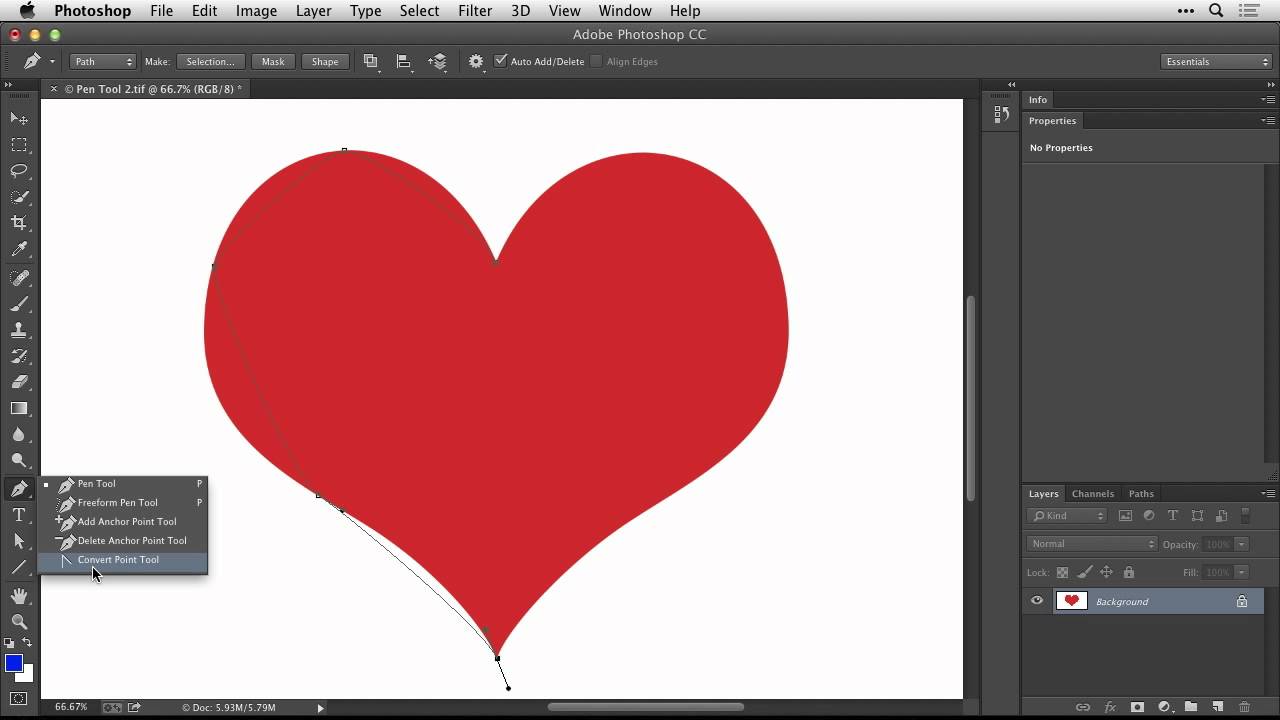This screenshot has width=1280, height=720.
Task: Choose Delete Anchor Point Tool
Action: pyautogui.click(x=122, y=541)
